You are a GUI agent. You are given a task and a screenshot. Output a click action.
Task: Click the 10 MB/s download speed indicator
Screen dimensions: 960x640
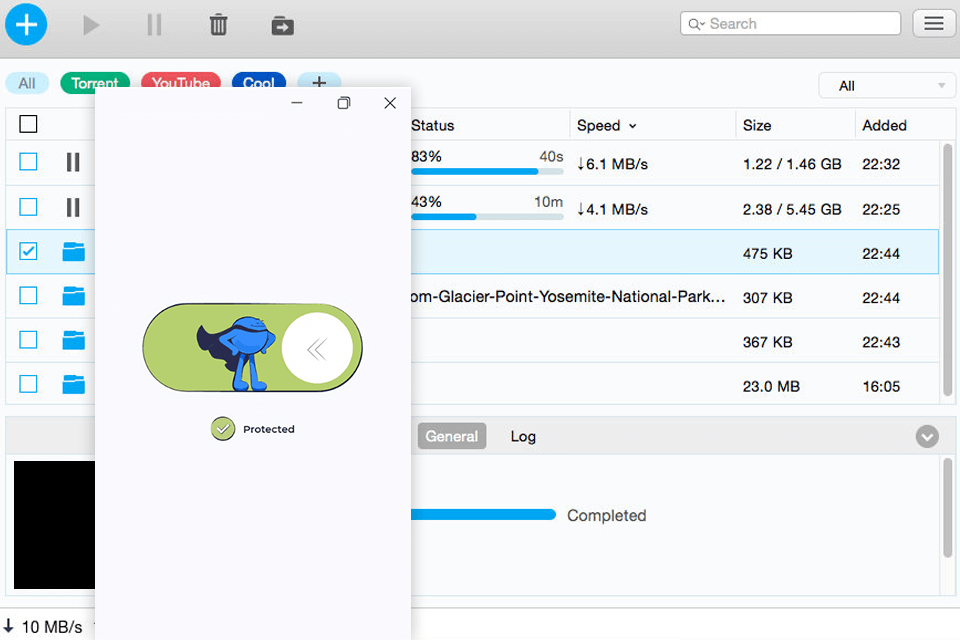click(x=43, y=627)
